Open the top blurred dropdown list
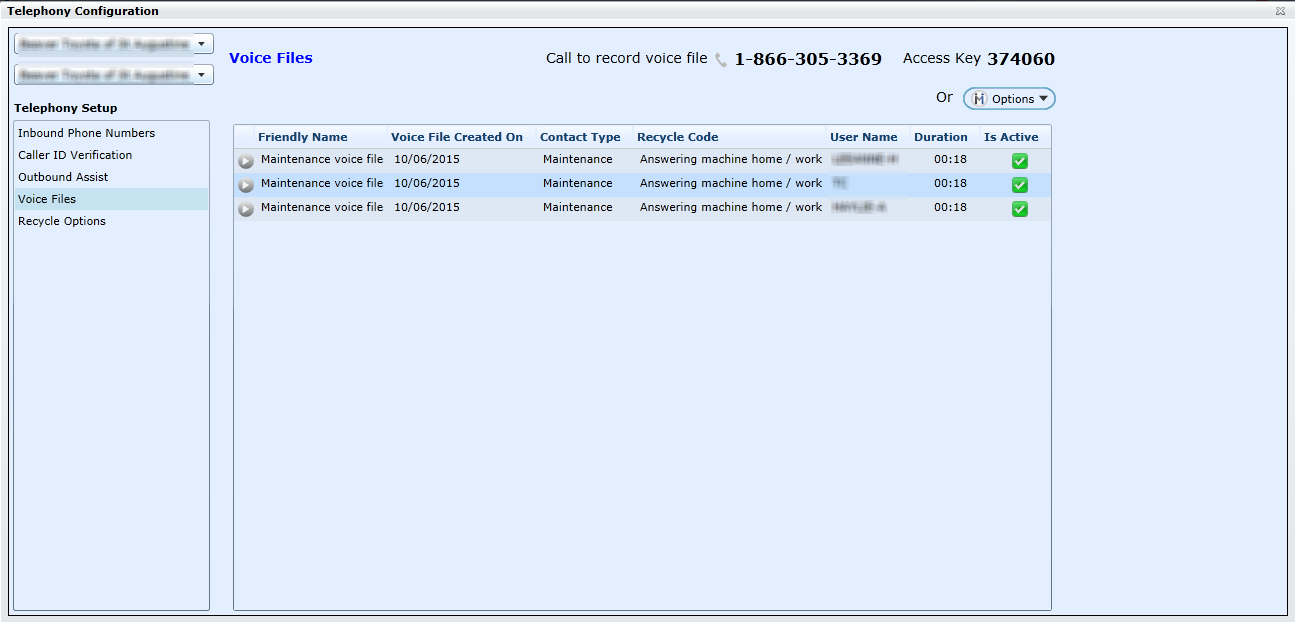1295x622 pixels. 202,44
